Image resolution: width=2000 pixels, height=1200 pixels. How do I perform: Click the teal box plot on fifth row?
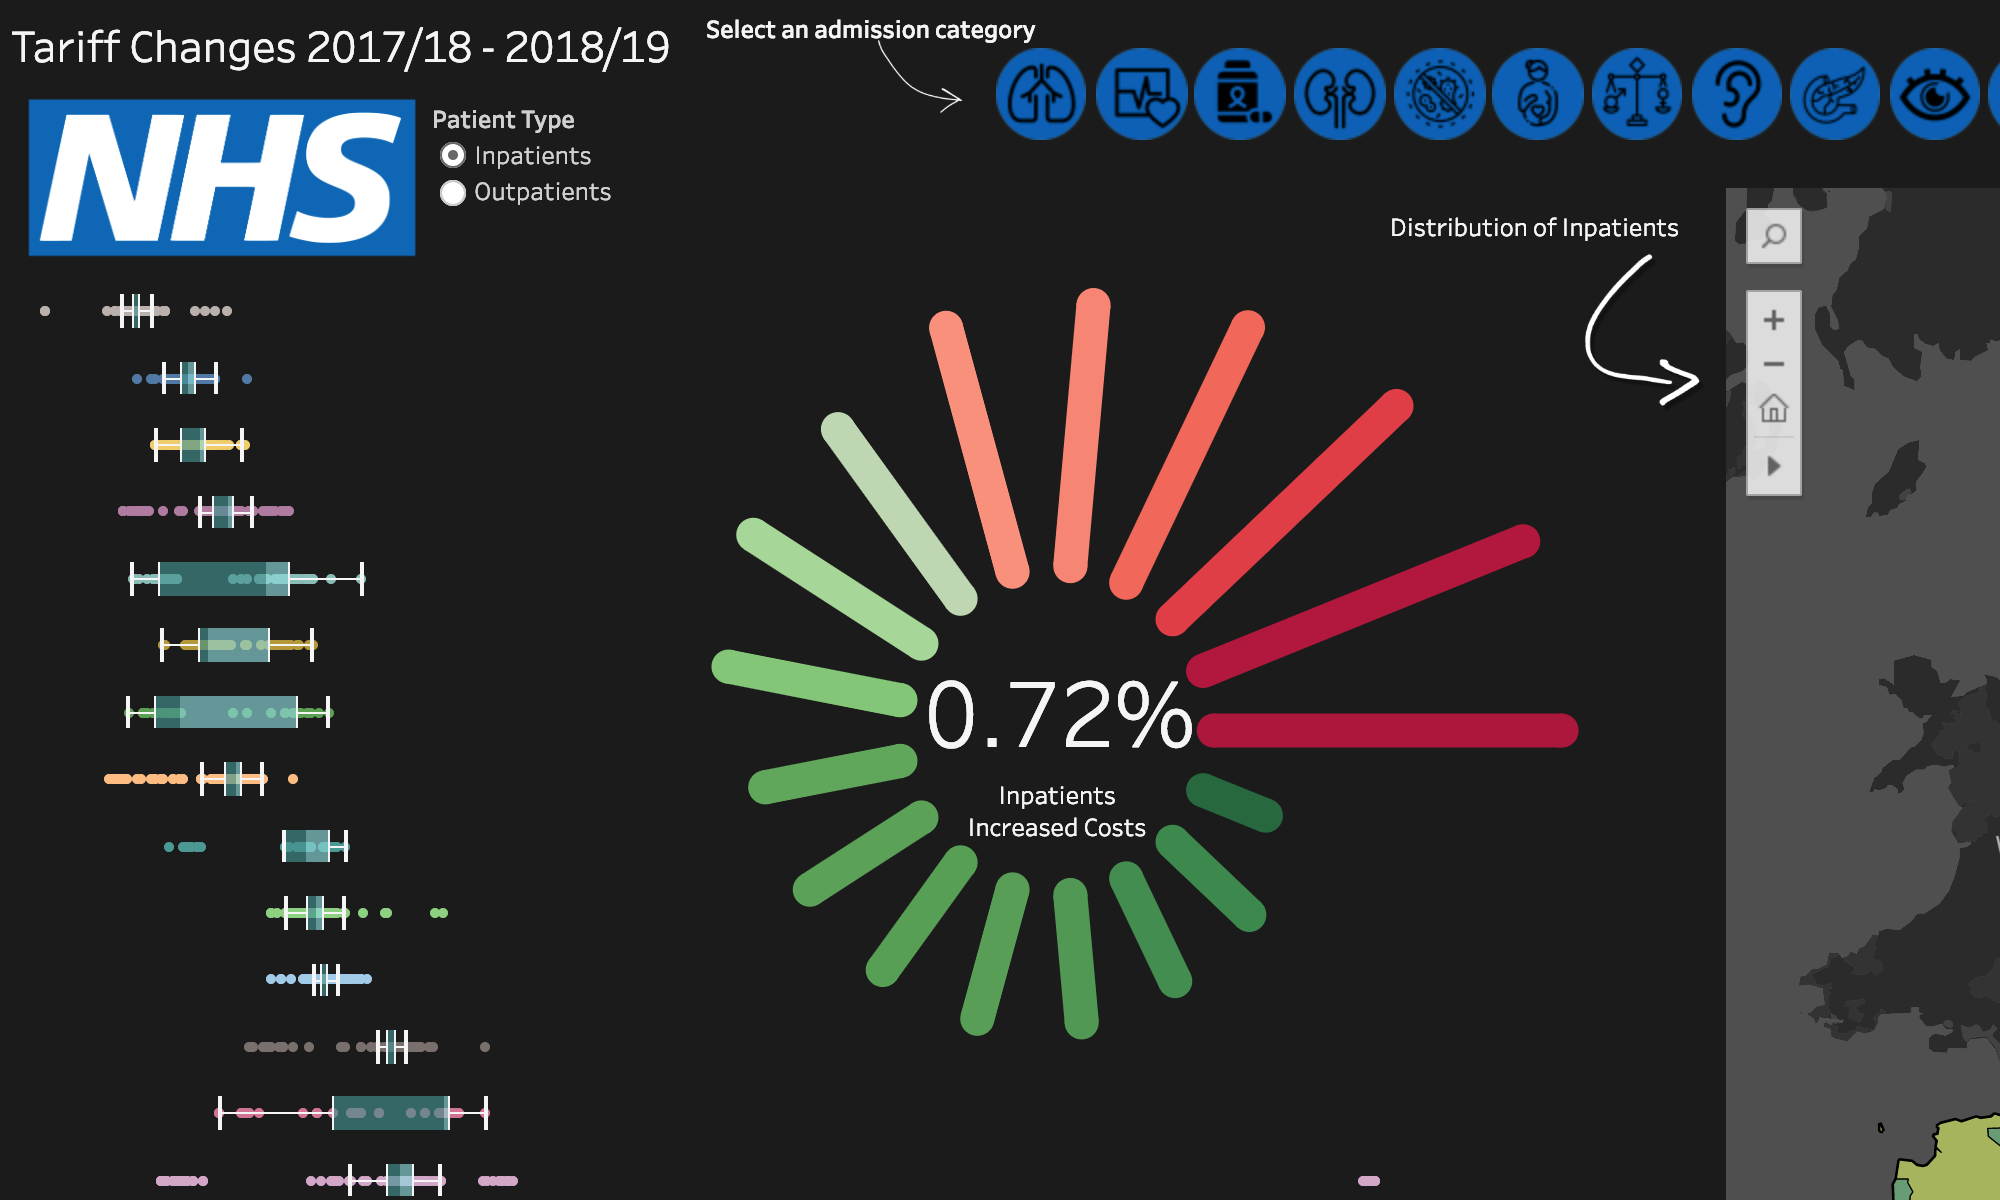[x=224, y=579]
